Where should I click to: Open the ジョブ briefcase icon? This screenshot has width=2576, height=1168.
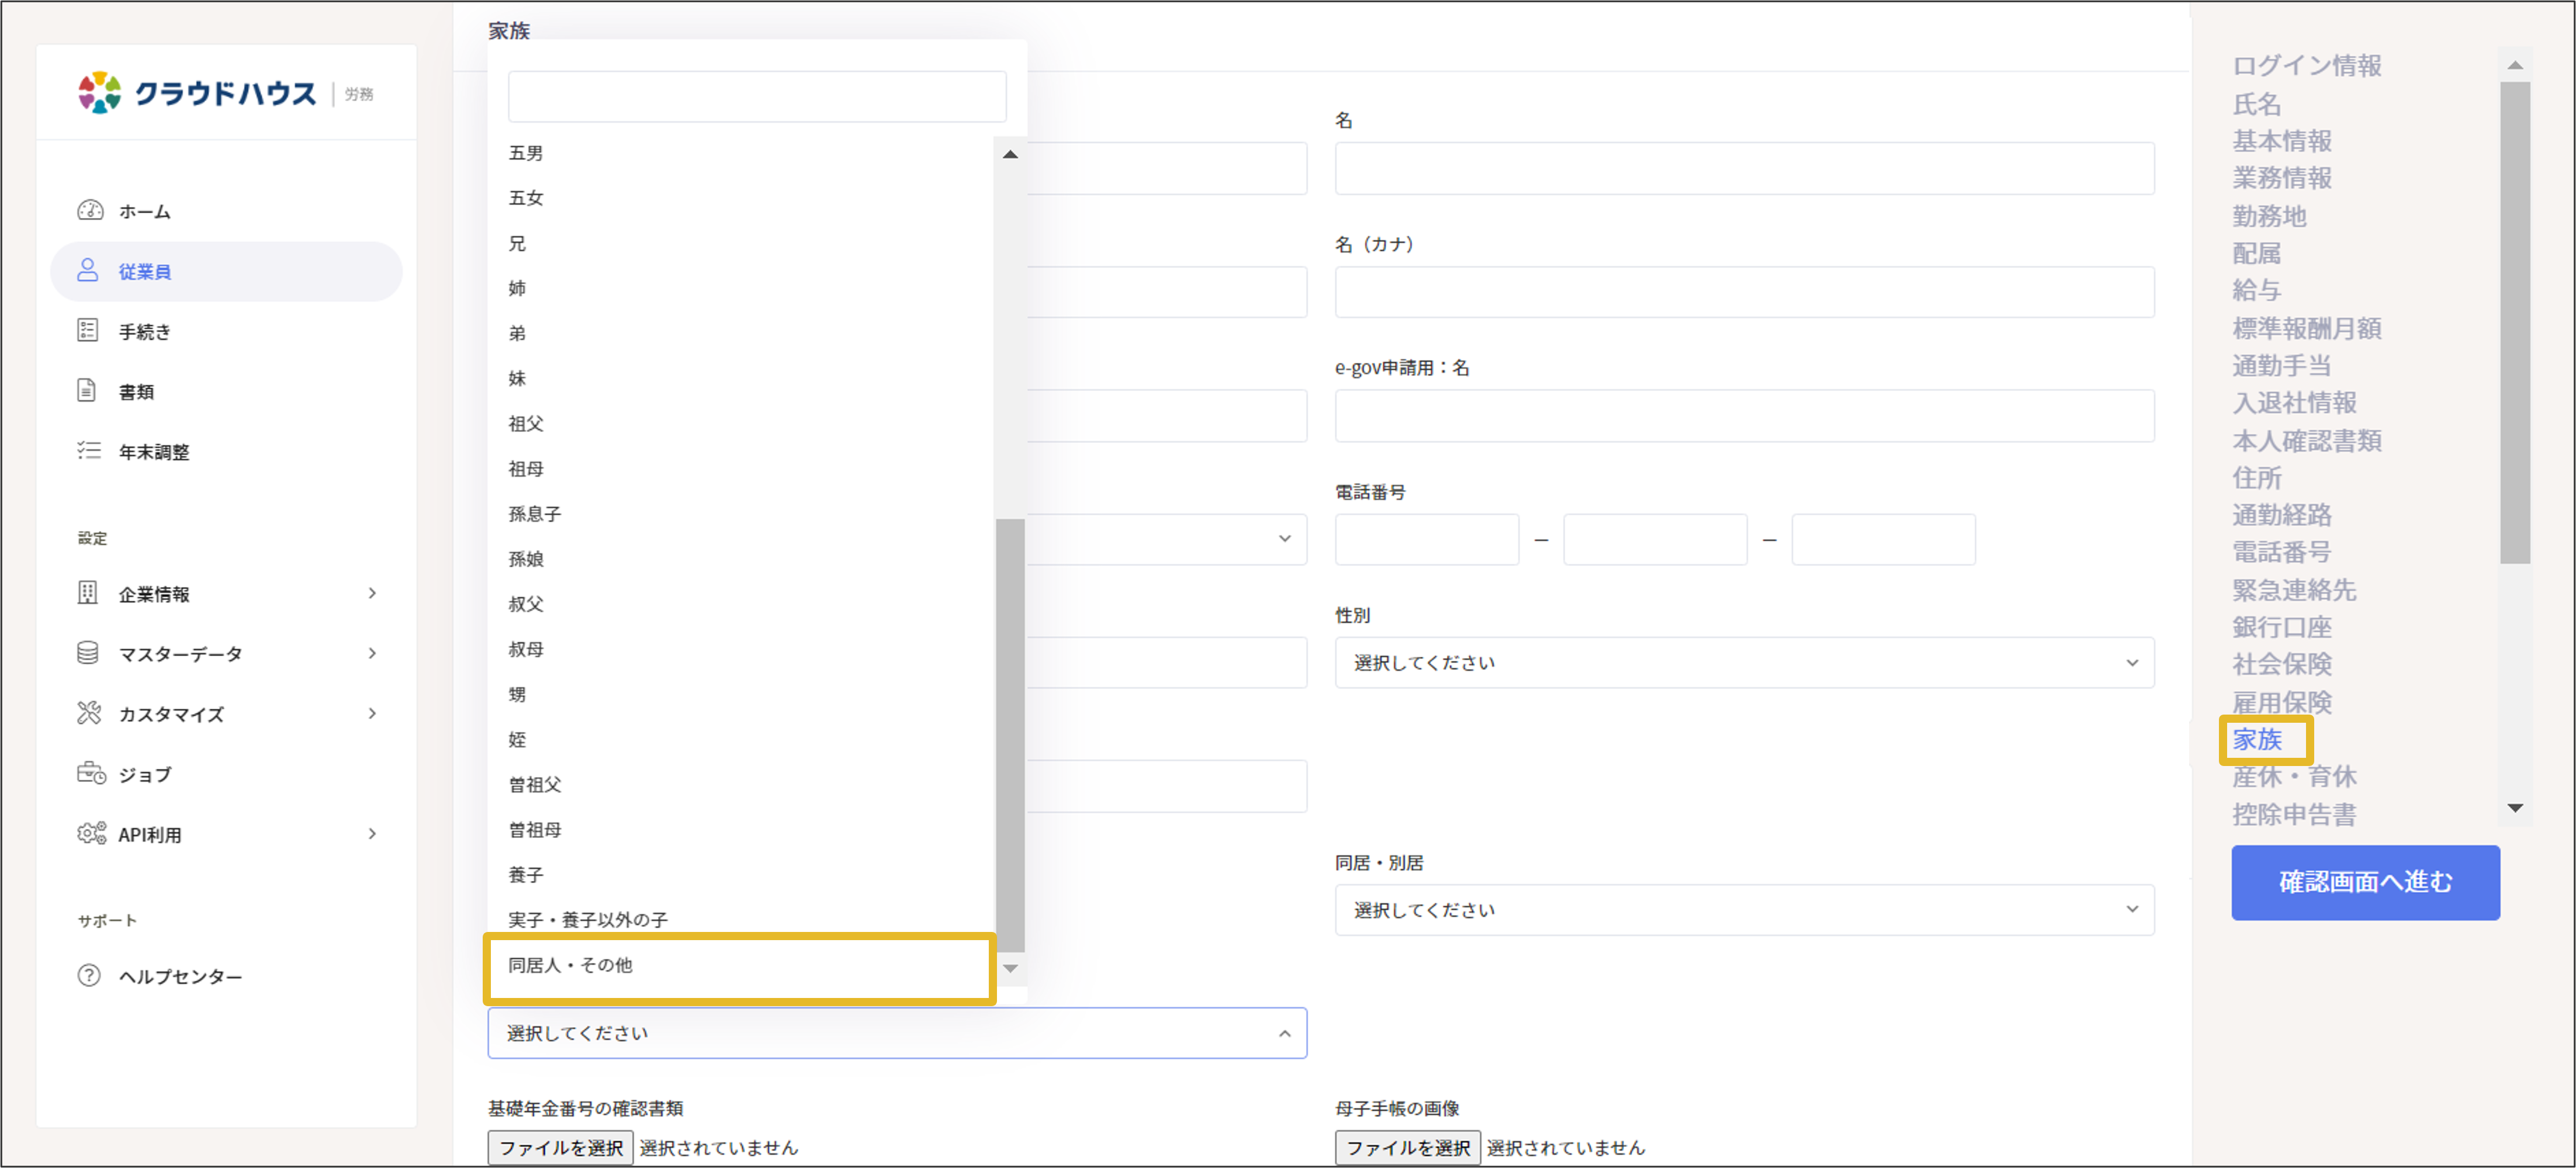[x=90, y=773]
